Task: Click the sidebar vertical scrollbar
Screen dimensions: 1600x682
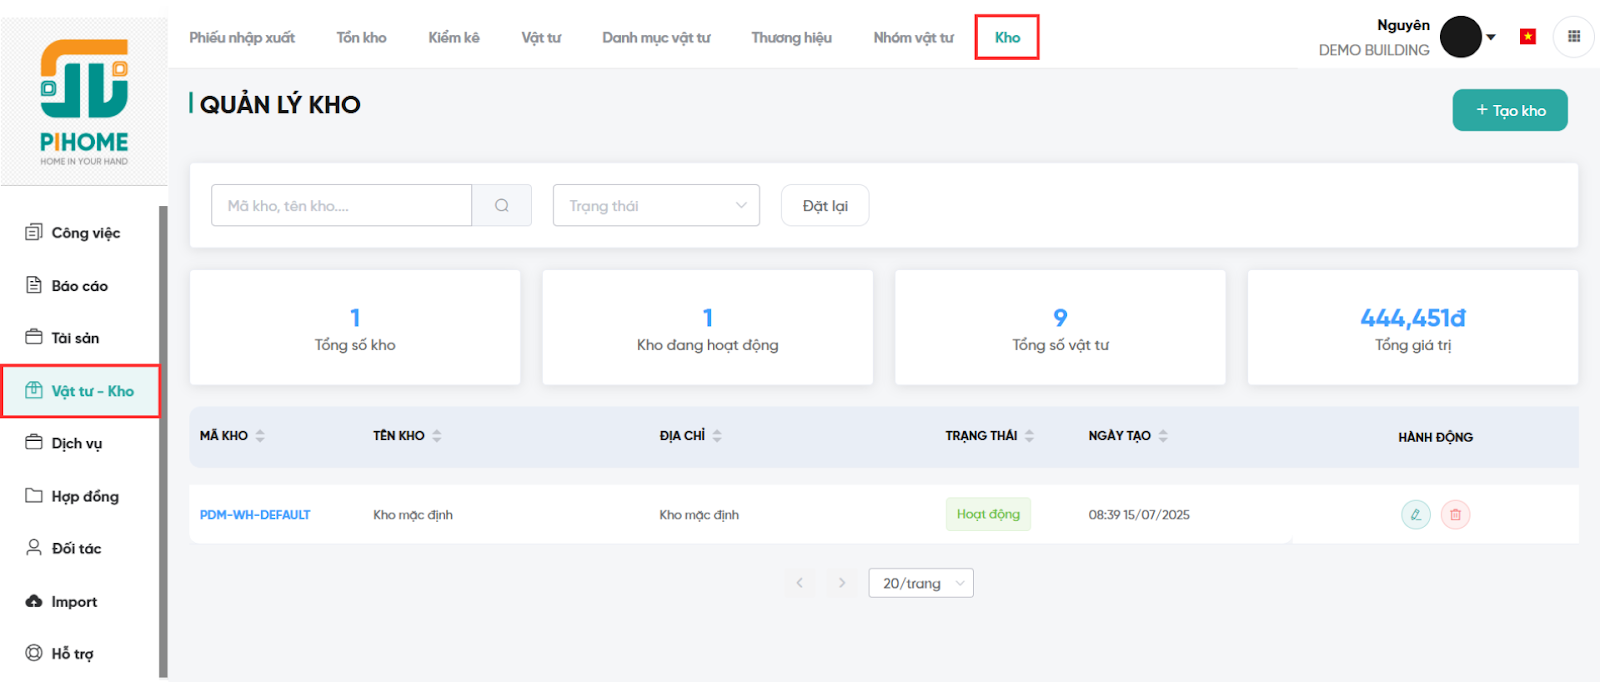Action: [x=163, y=440]
